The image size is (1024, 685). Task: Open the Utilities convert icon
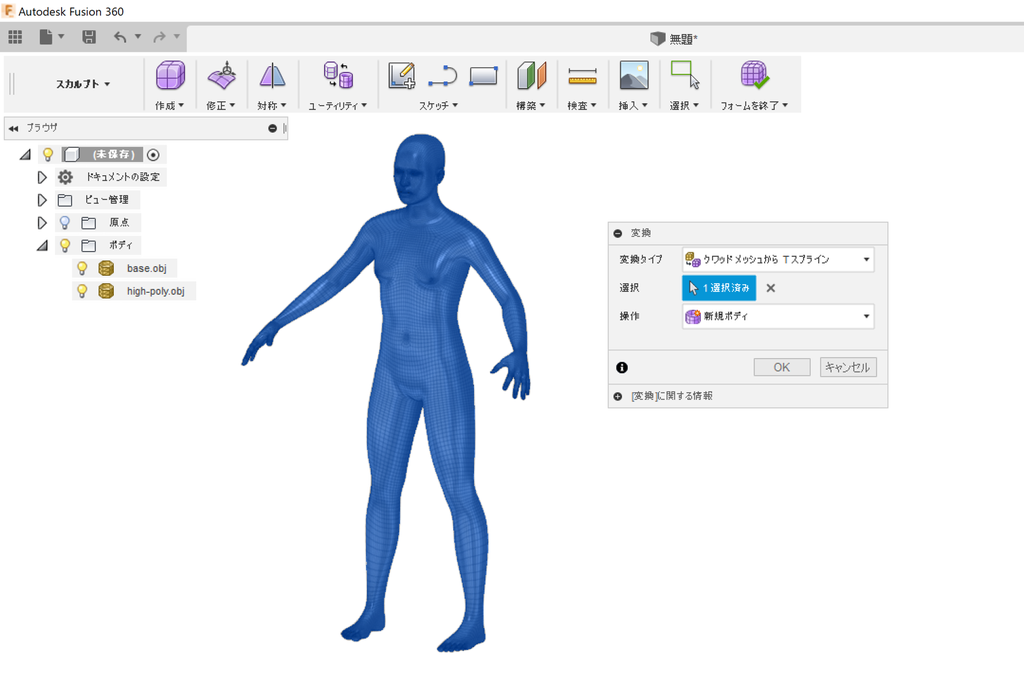(336, 76)
